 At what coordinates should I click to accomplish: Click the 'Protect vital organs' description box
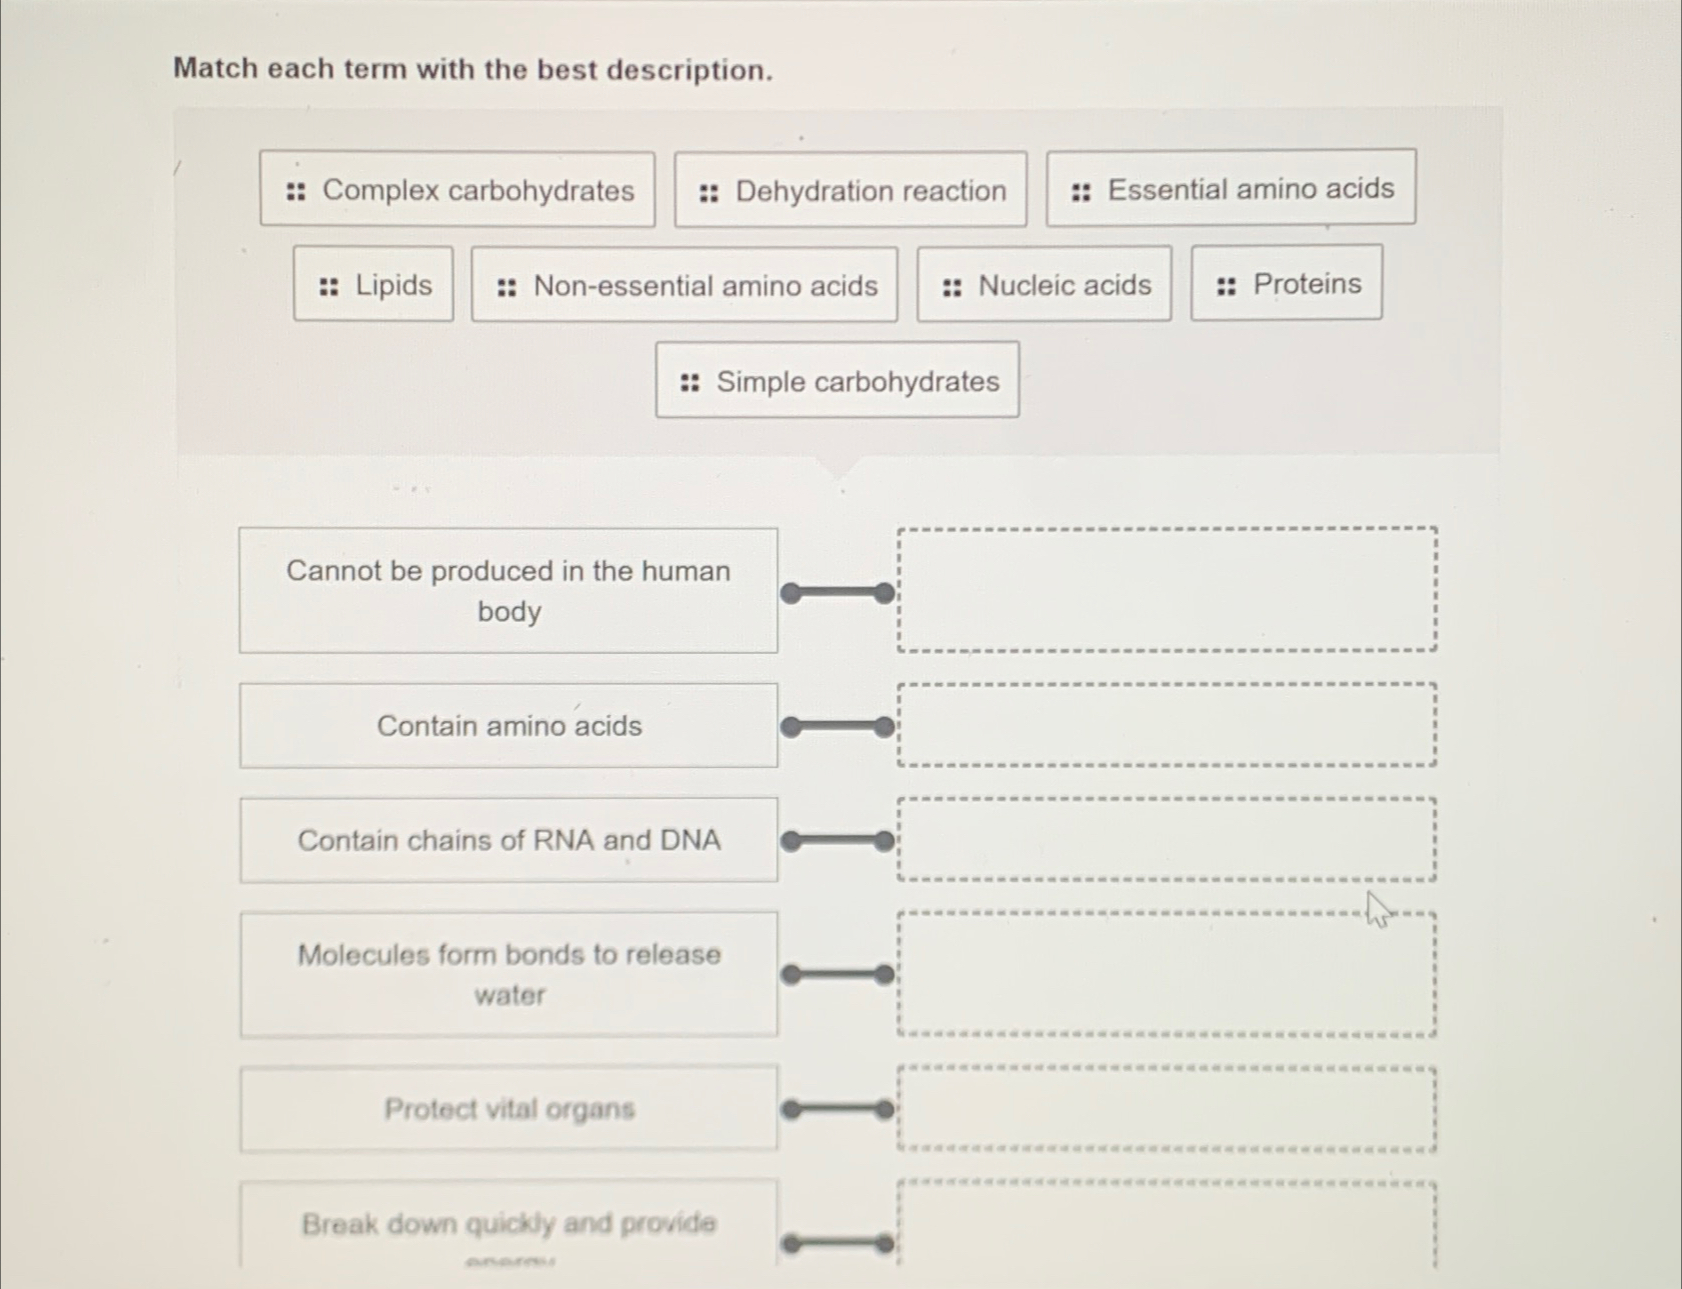coord(508,1109)
